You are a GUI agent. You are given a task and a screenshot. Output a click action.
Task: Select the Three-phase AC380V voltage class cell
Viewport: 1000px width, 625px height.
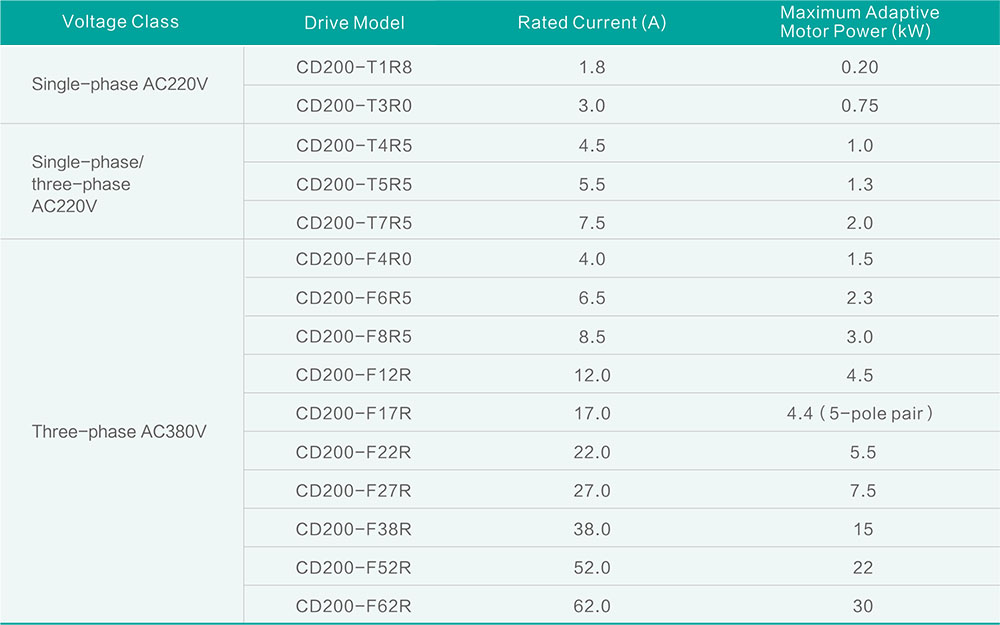(x=120, y=432)
